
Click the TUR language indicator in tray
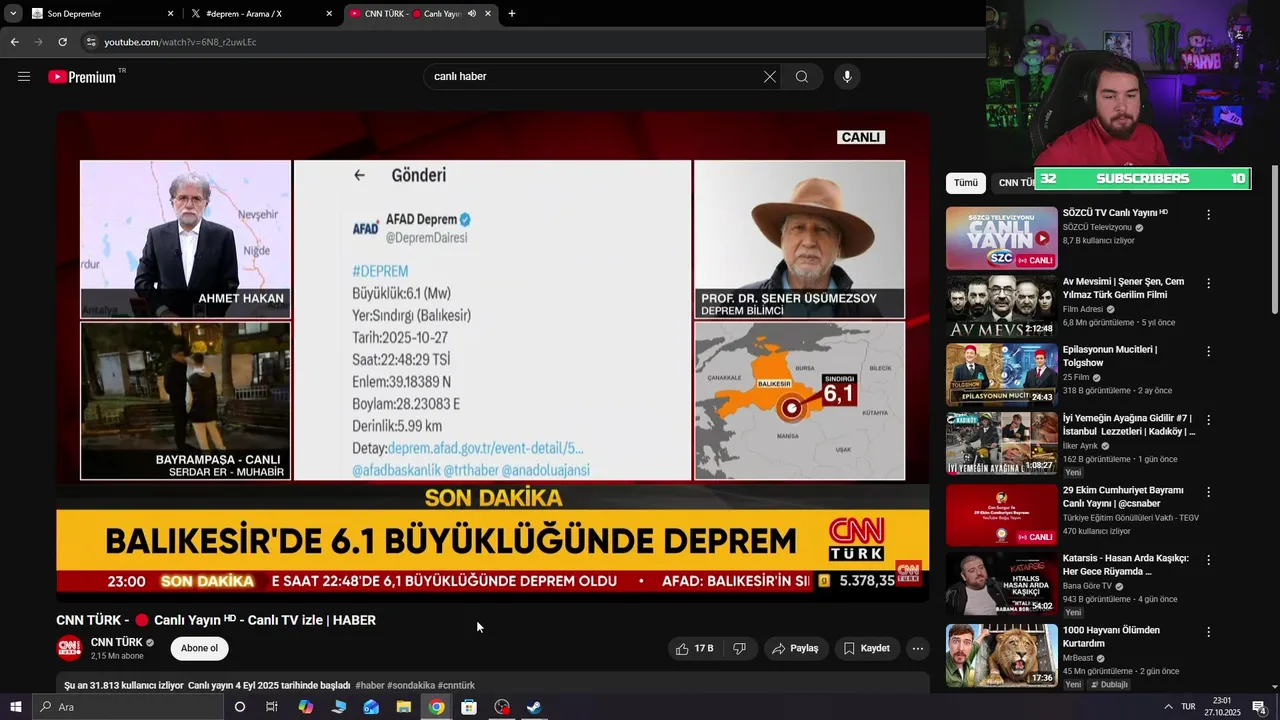point(1188,707)
